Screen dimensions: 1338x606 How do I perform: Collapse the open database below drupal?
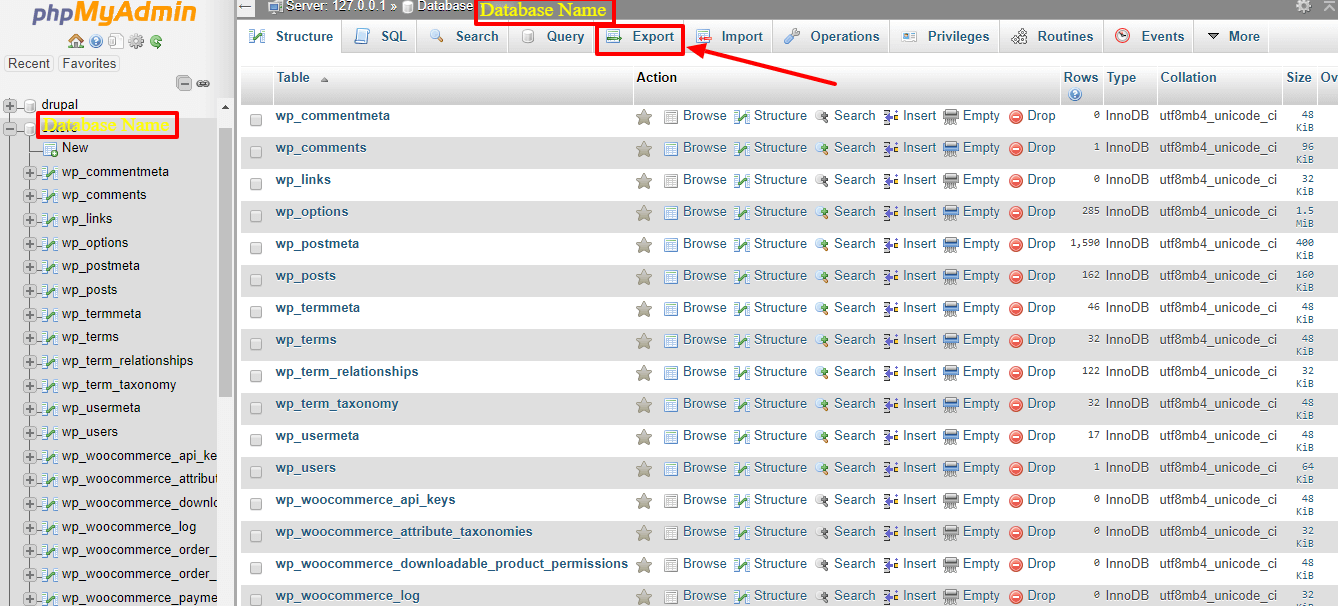(x=10, y=129)
